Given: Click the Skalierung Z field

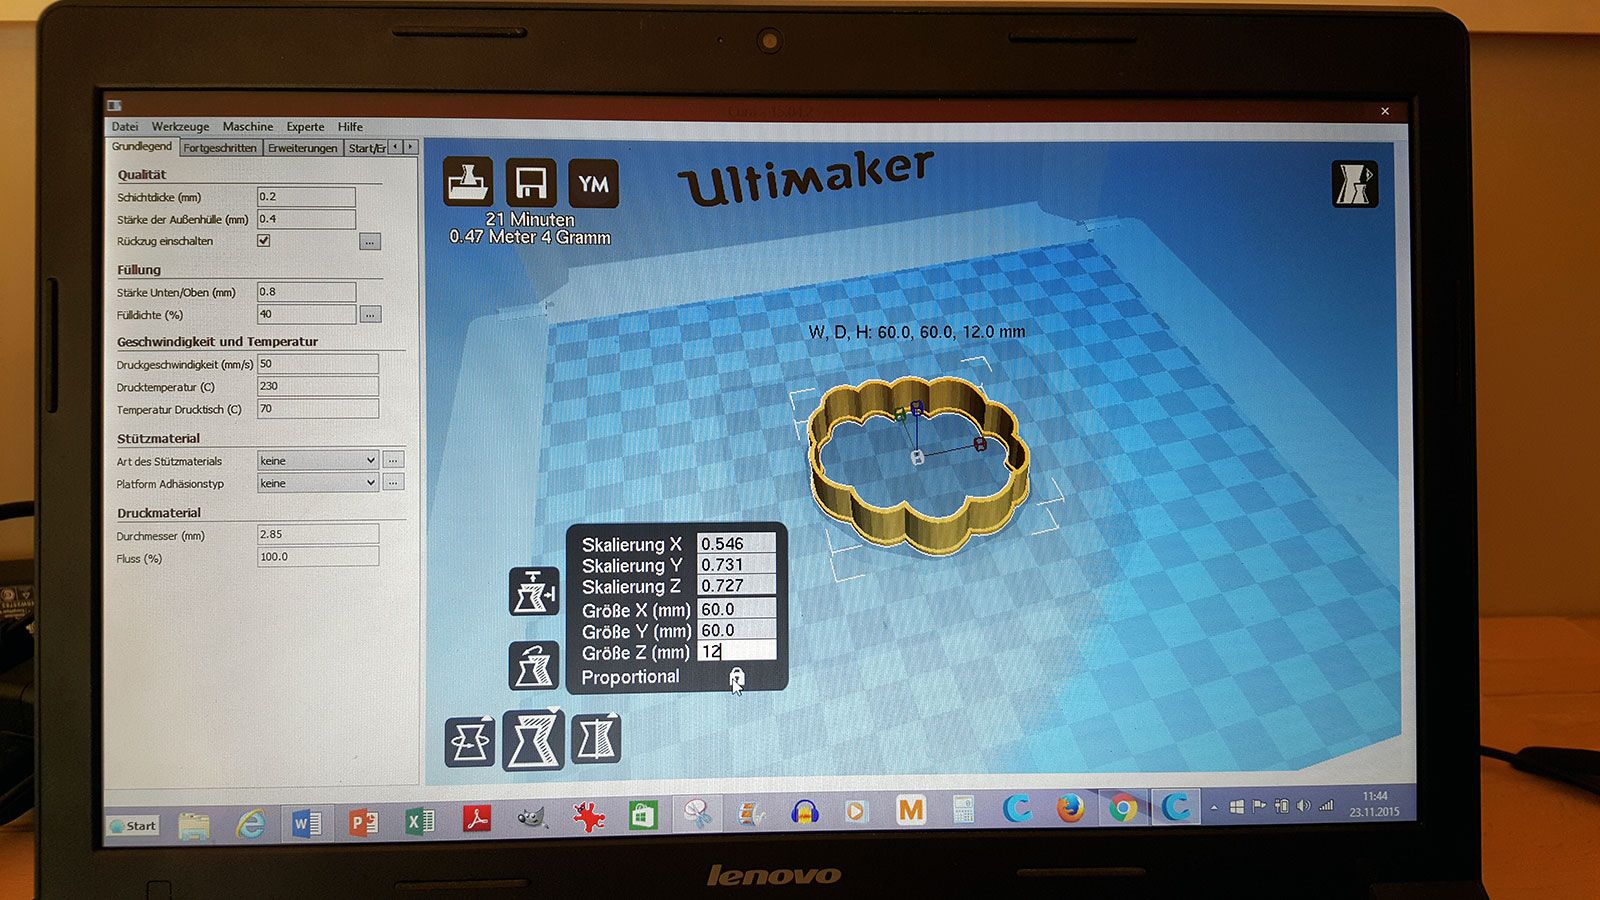Looking at the screenshot, I should (x=736, y=586).
